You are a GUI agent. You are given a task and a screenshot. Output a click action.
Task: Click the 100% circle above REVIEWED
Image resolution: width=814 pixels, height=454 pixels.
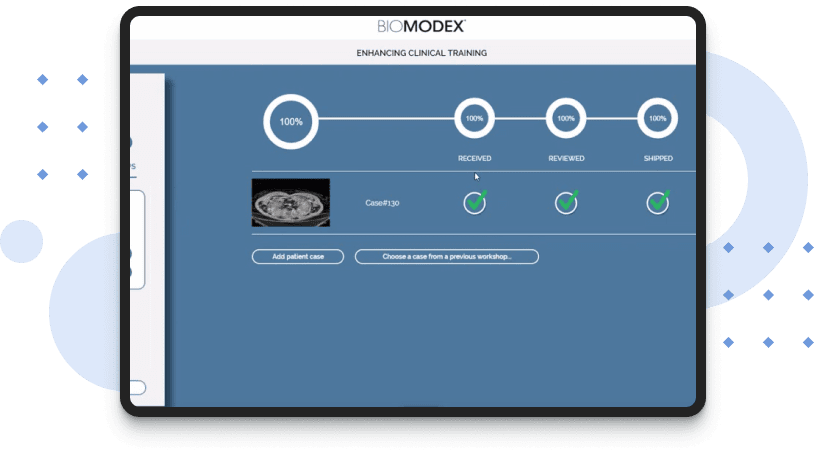[x=566, y=118]
